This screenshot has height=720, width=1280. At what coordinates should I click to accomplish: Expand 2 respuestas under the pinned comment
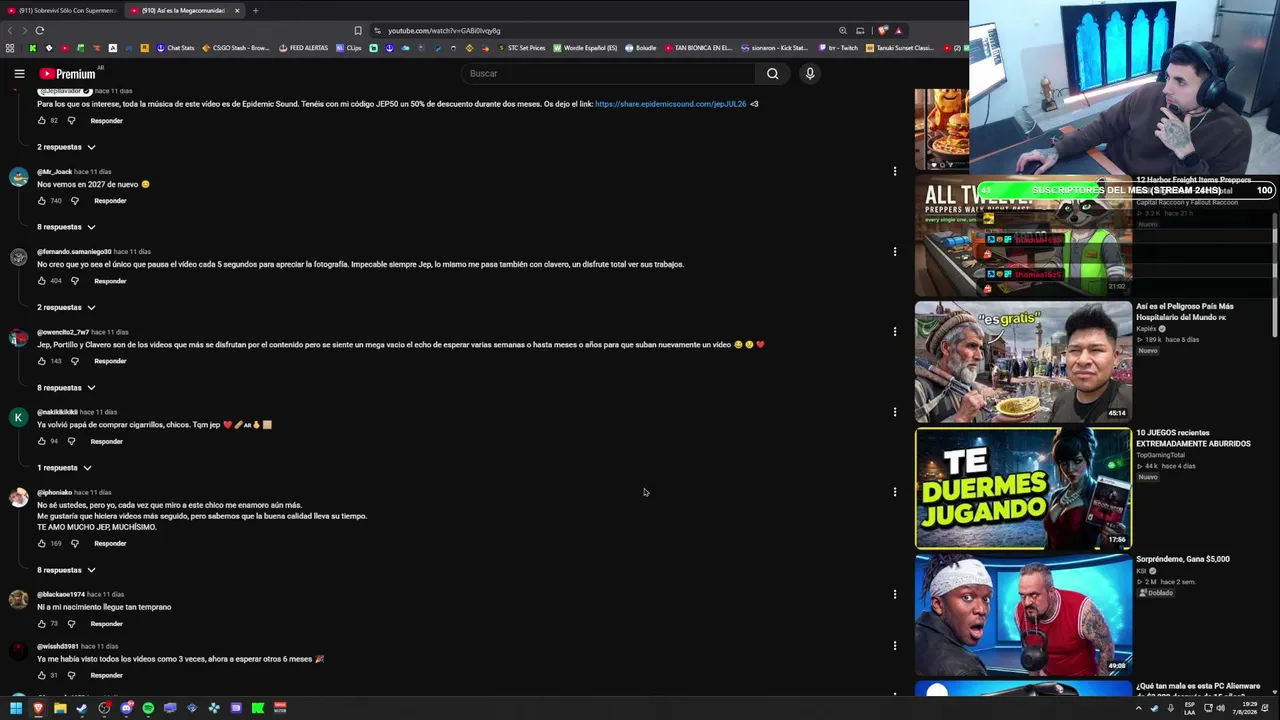pyautogui.click(x=66, y=147)
